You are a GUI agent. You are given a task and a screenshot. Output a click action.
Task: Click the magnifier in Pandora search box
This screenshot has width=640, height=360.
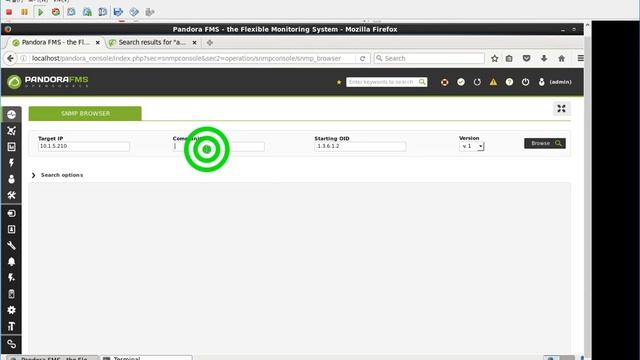coord(422,82)
